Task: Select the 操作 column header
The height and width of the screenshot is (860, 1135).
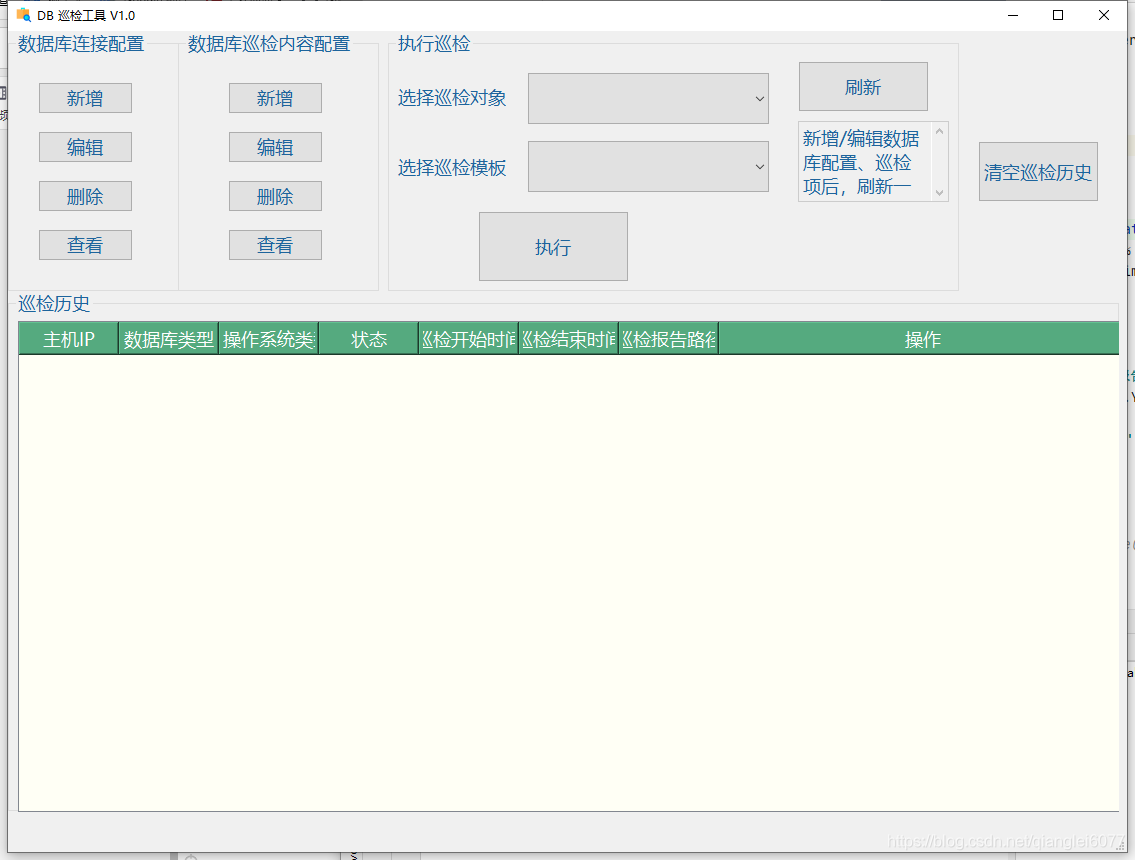Action: pos(922,339)
